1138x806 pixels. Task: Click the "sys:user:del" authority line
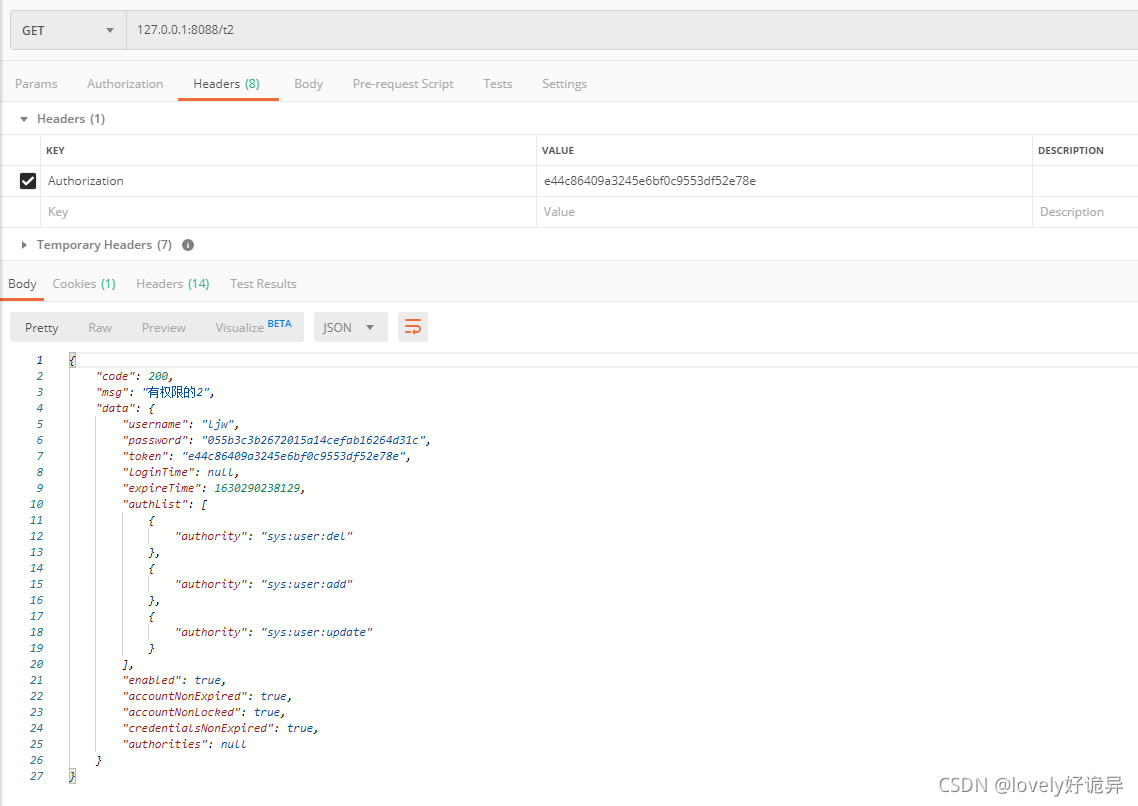[x=263, y=536]
